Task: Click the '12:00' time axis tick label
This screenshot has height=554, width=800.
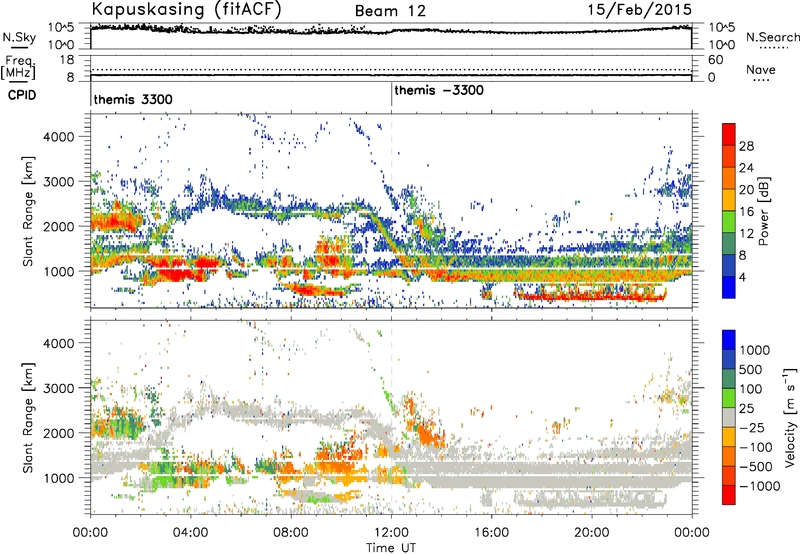Action: click(x=391, y=533)
